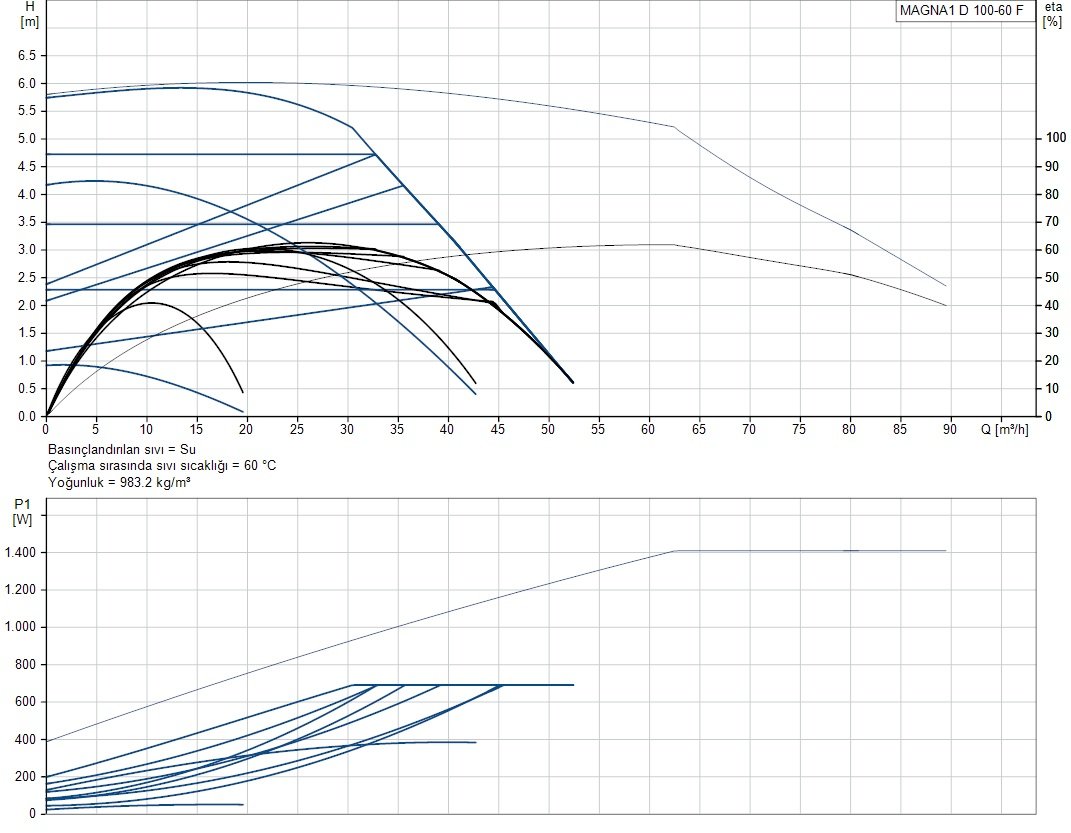The image size is (1071, 833).
Task: Select the 'Basınçlandırılan sıvı = Su' text
Action: [x=122, y=449]
